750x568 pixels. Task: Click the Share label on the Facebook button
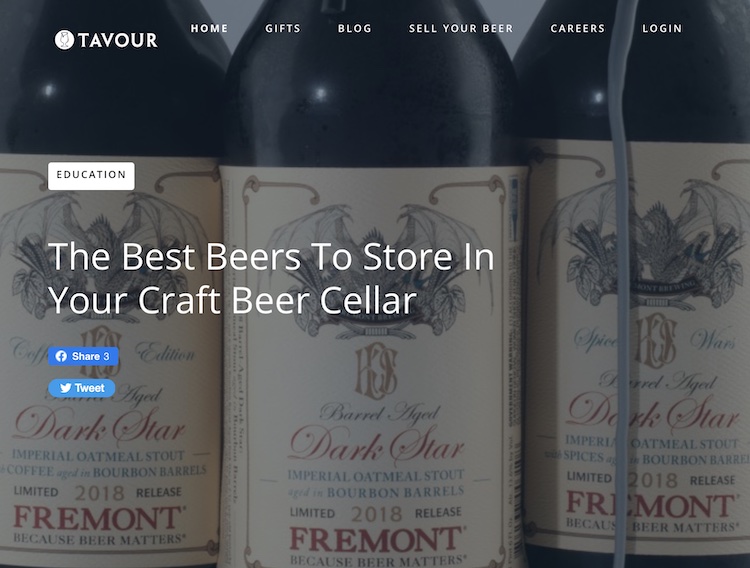(x=86, y=356)
